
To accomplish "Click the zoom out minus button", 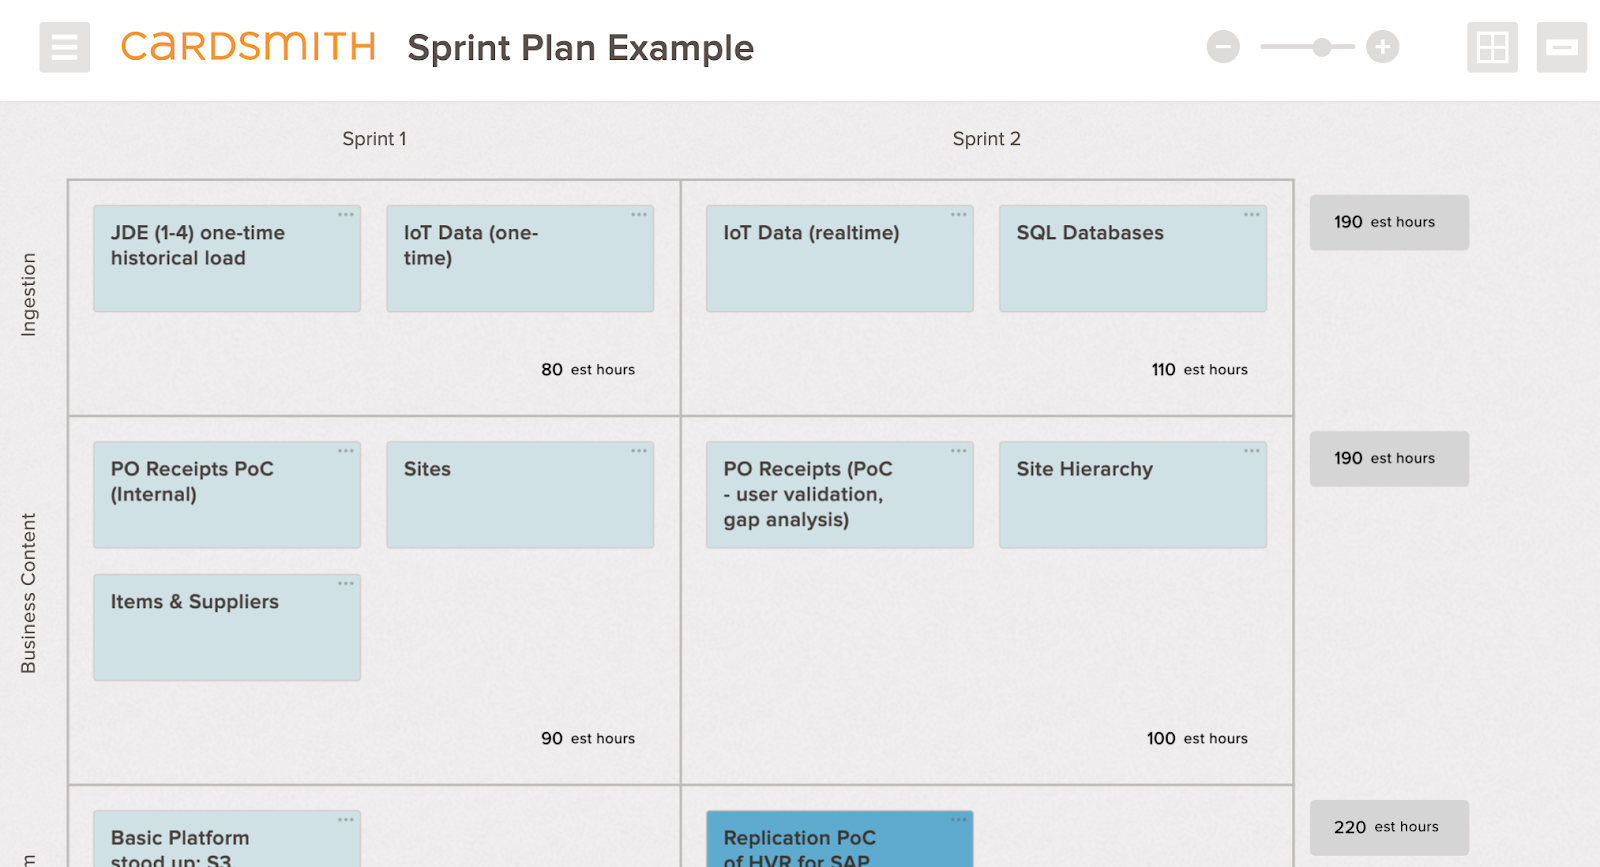I will click(1222, 47).
